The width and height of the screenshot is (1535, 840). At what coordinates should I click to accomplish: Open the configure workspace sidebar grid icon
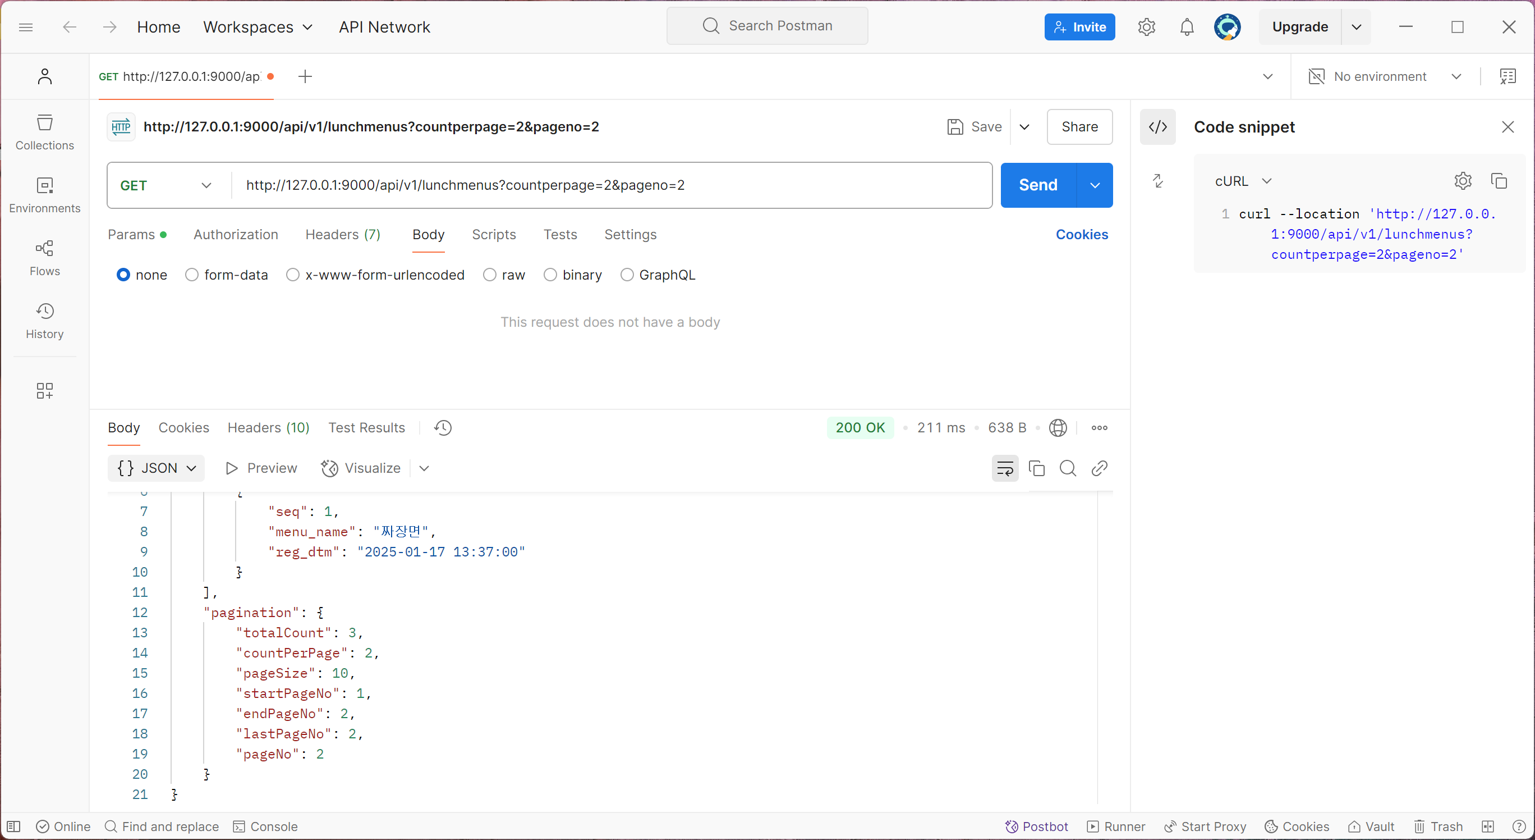(x=44, y=391)
